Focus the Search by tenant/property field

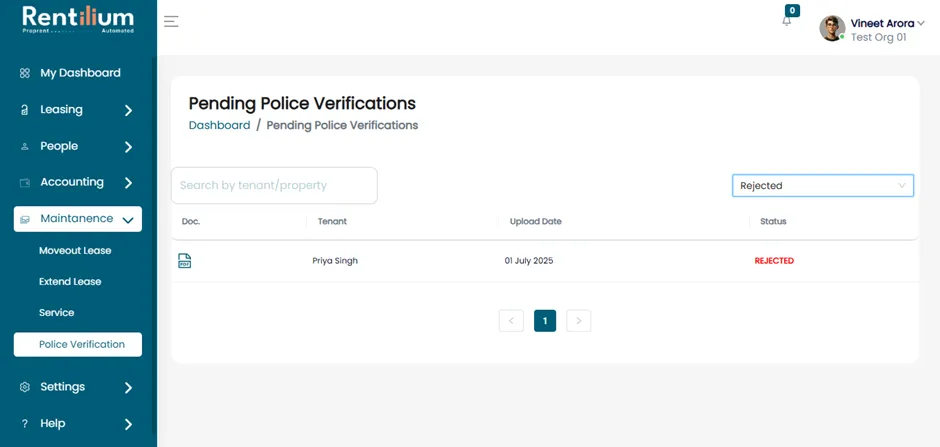pos(275,185)
